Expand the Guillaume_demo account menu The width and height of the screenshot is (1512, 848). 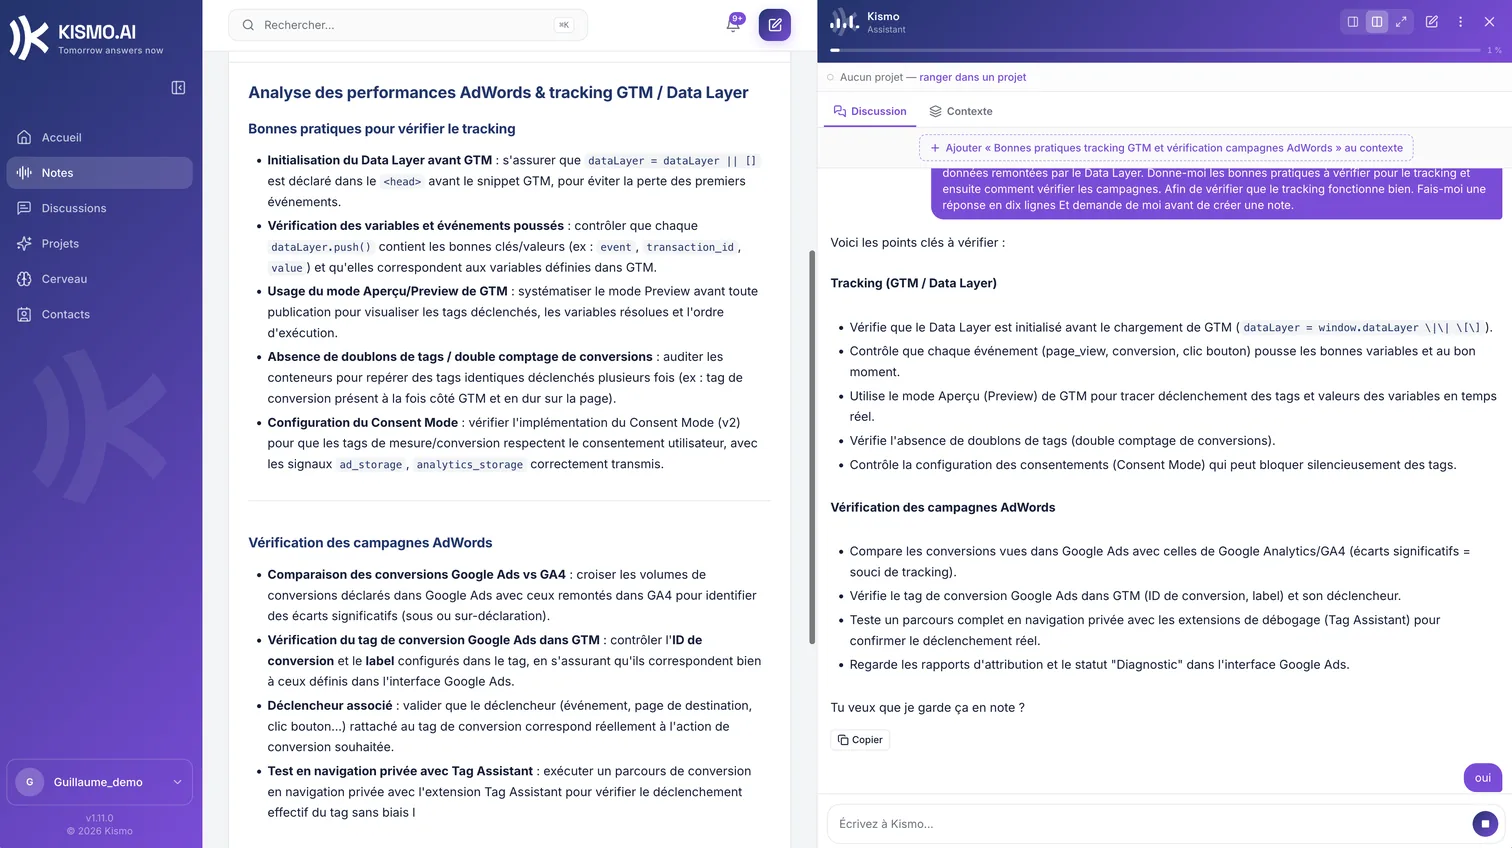coord(99,782)
